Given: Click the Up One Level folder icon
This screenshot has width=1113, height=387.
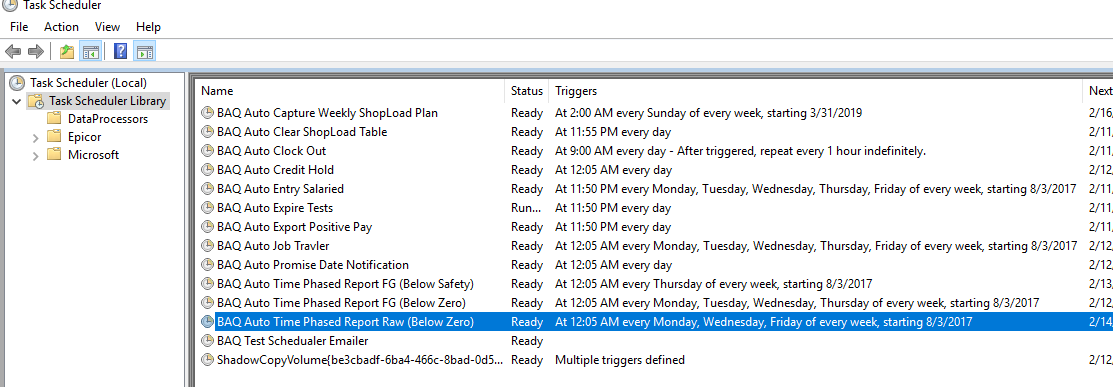Looking at the screenshot, I should [67, 51].
